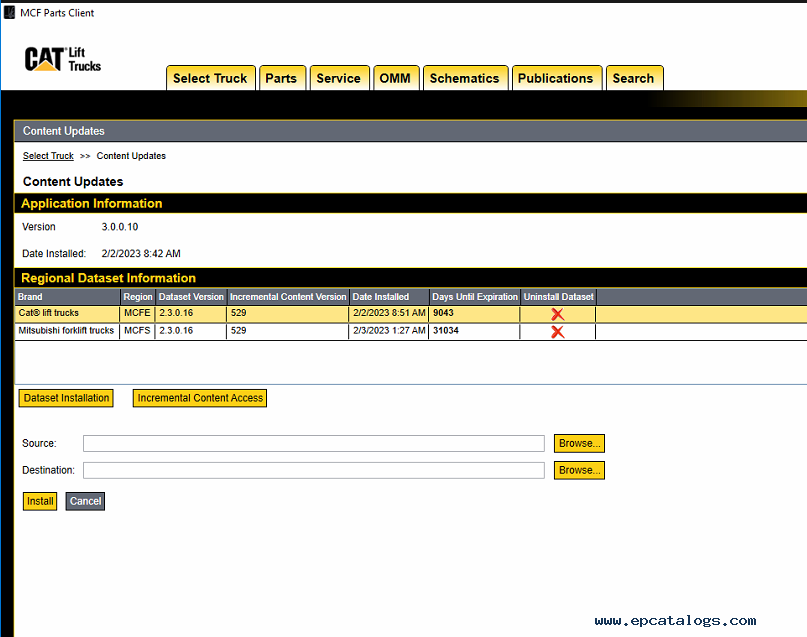Uninstall the Mitsubishi forklift trucks dataset
The height and width of the screenshot is (637, 807).
pos(557,332)
